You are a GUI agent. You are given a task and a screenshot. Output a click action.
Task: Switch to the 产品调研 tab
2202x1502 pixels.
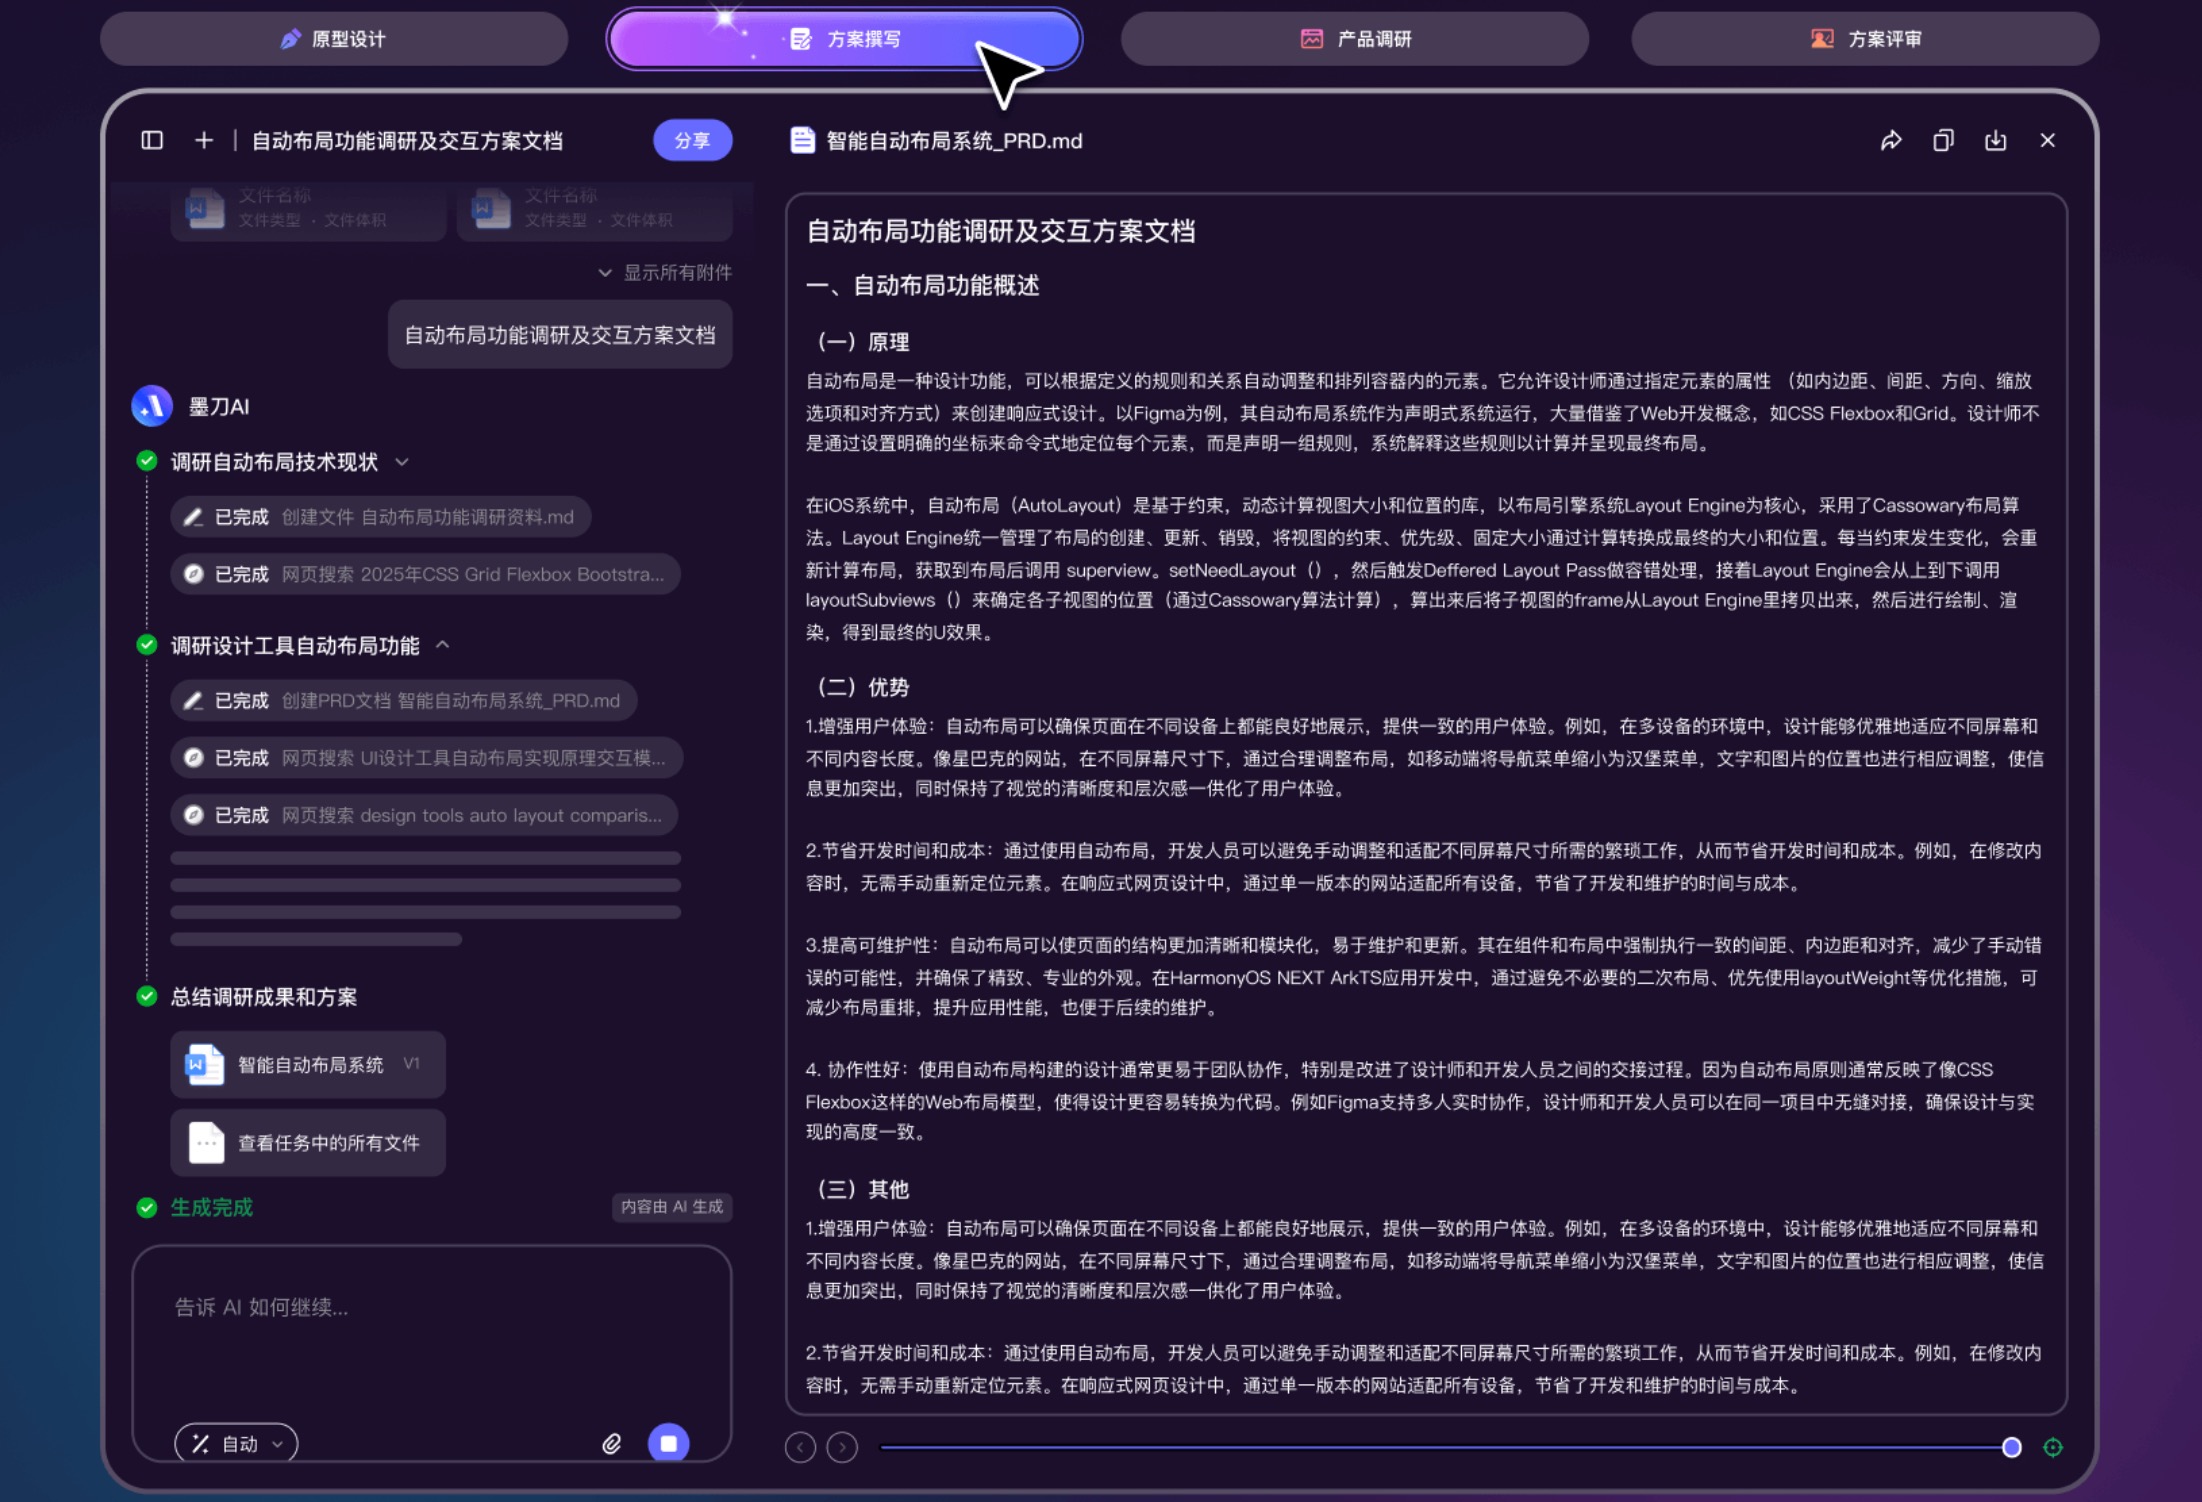coord(1355,38)
